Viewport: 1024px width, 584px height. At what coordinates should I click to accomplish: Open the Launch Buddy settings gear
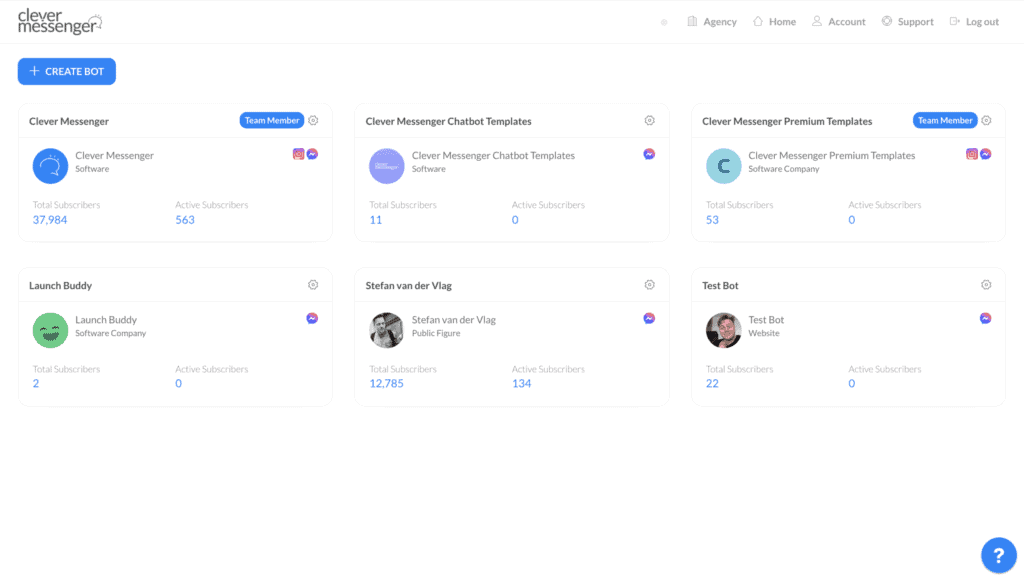point(313,284)
